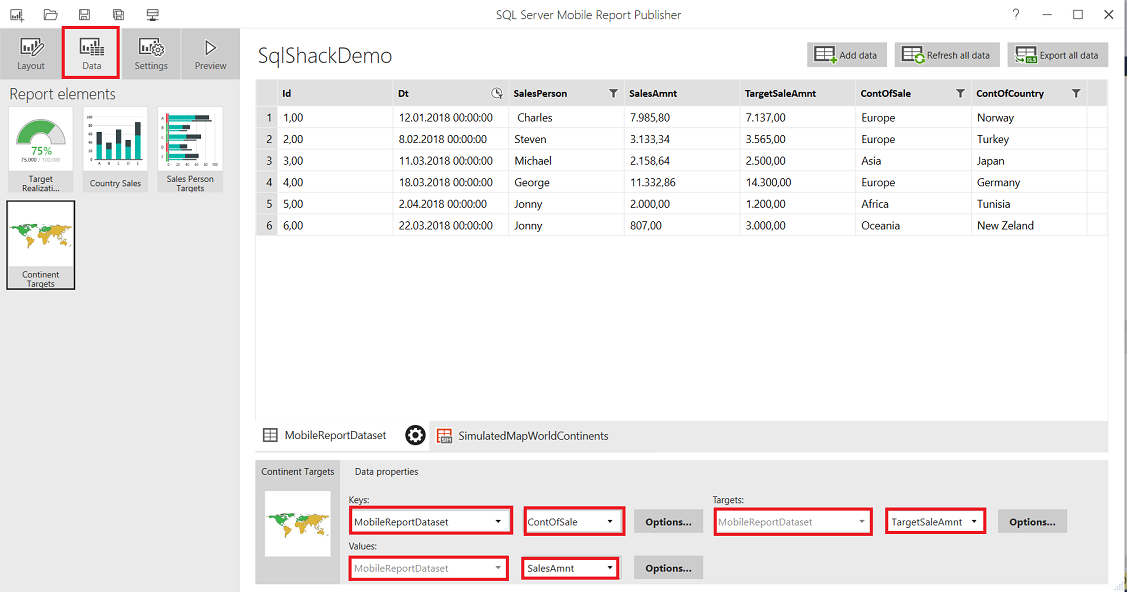Click the New Zeland cell
The image size is (1127, 592).
1029,225
